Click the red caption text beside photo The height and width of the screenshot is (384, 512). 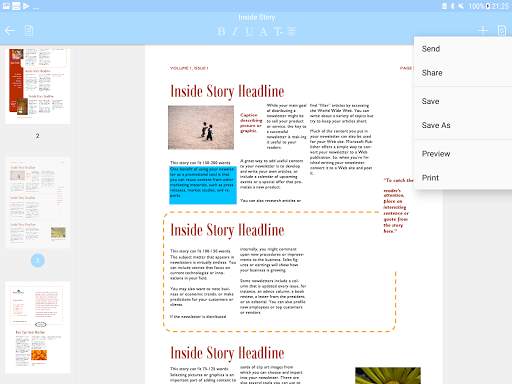[x=251, y=123]
